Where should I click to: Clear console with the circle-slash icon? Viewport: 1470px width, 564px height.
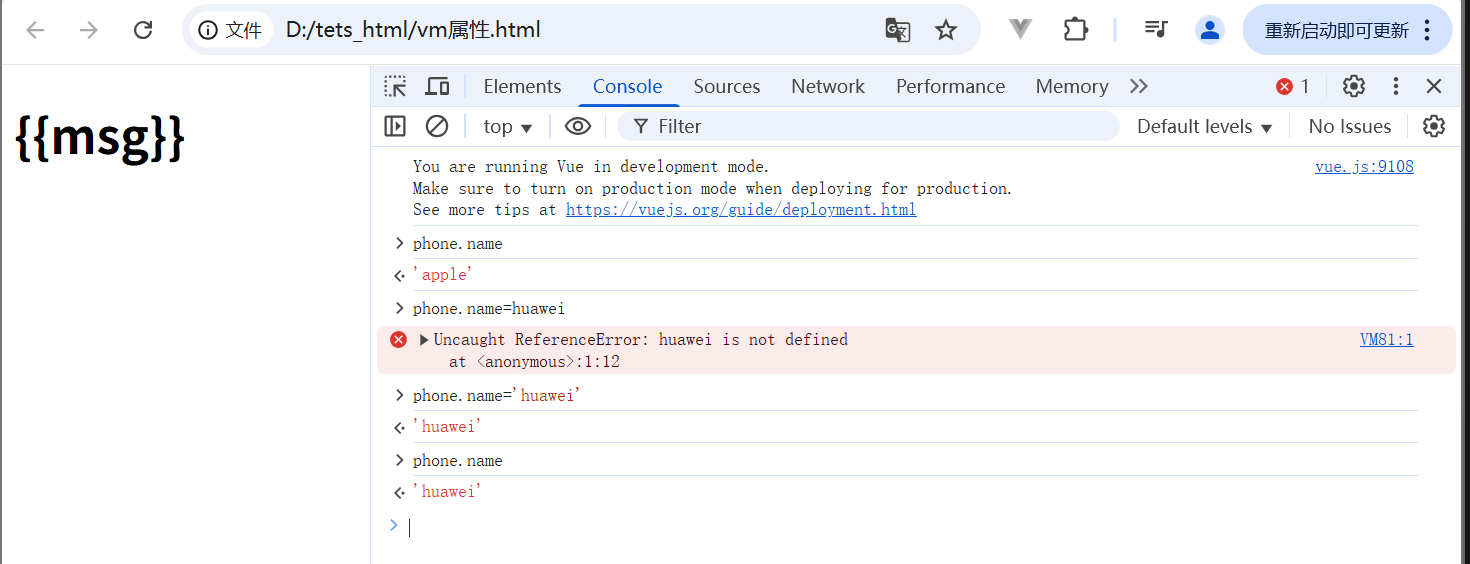(x=437, y=126)
